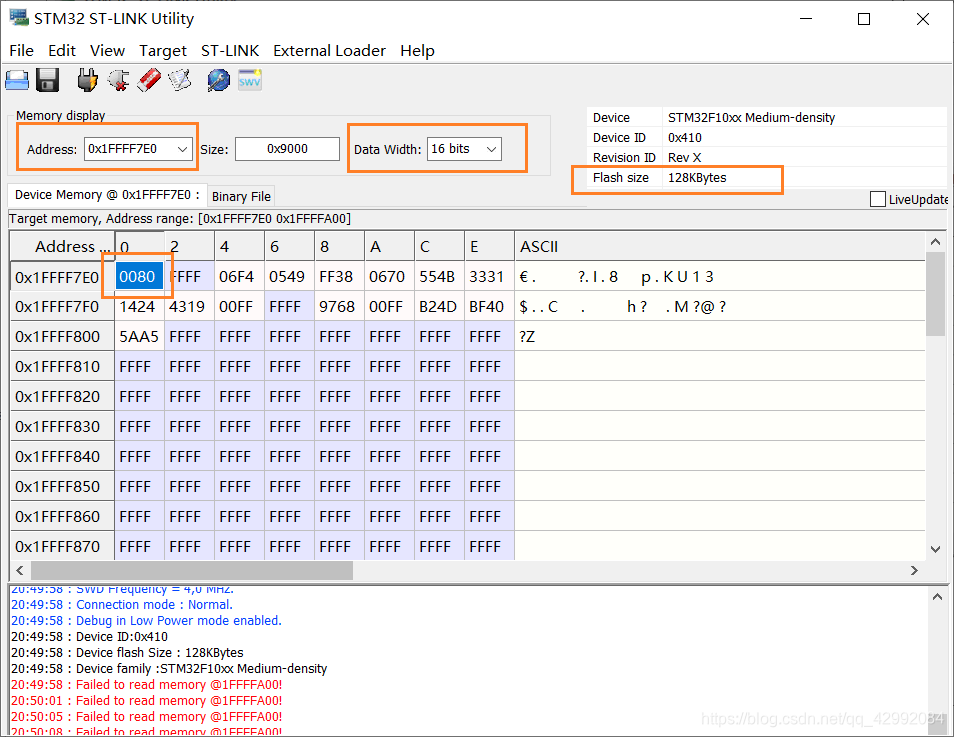Click log line Device flash Size : 128KBytes
The width and height of the screenshot is (954, 737).
click(x=127, y=652)
